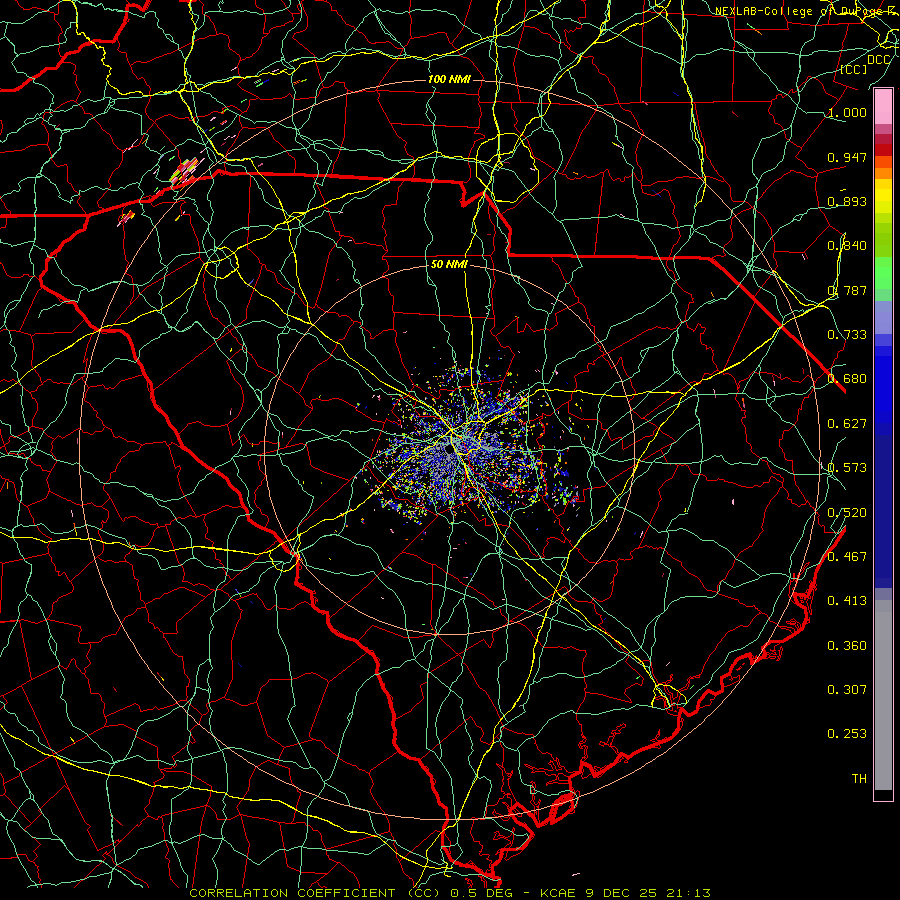Click the [CC] units label
Image resolution: width=900 pixels, height=900 pixels.
click(854, 69)
